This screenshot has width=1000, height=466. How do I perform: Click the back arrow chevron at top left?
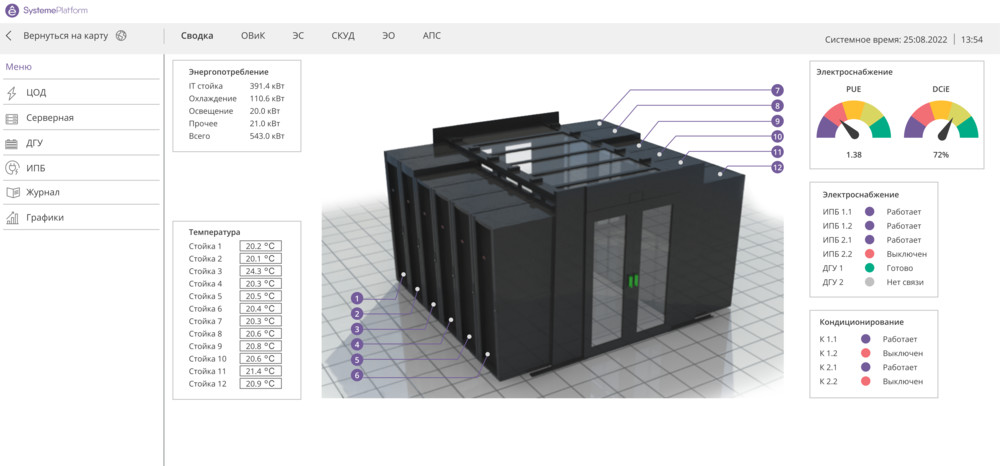pos(9,36)
